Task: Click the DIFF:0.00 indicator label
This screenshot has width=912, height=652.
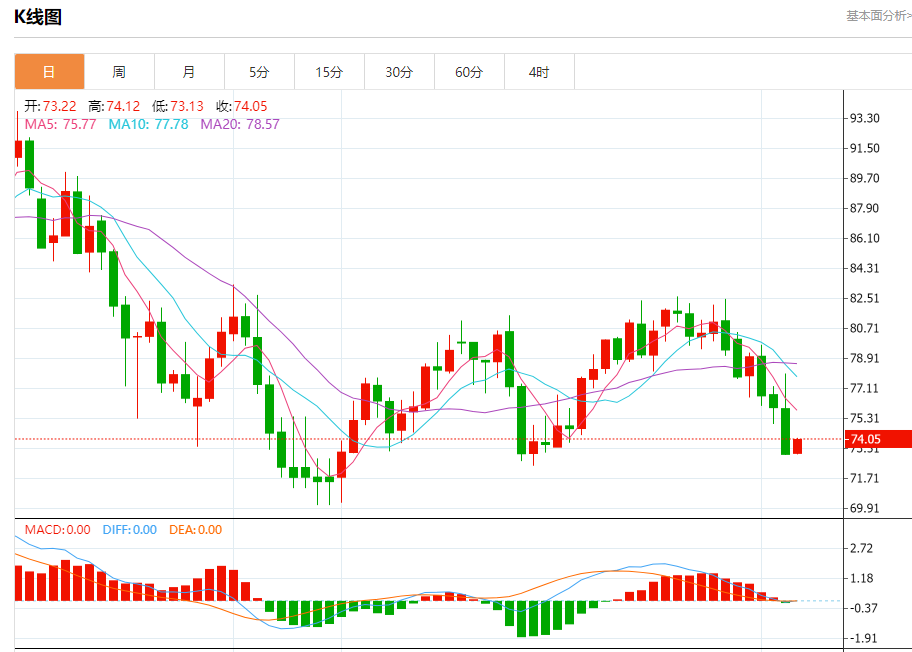Action: tap(129, 529)
